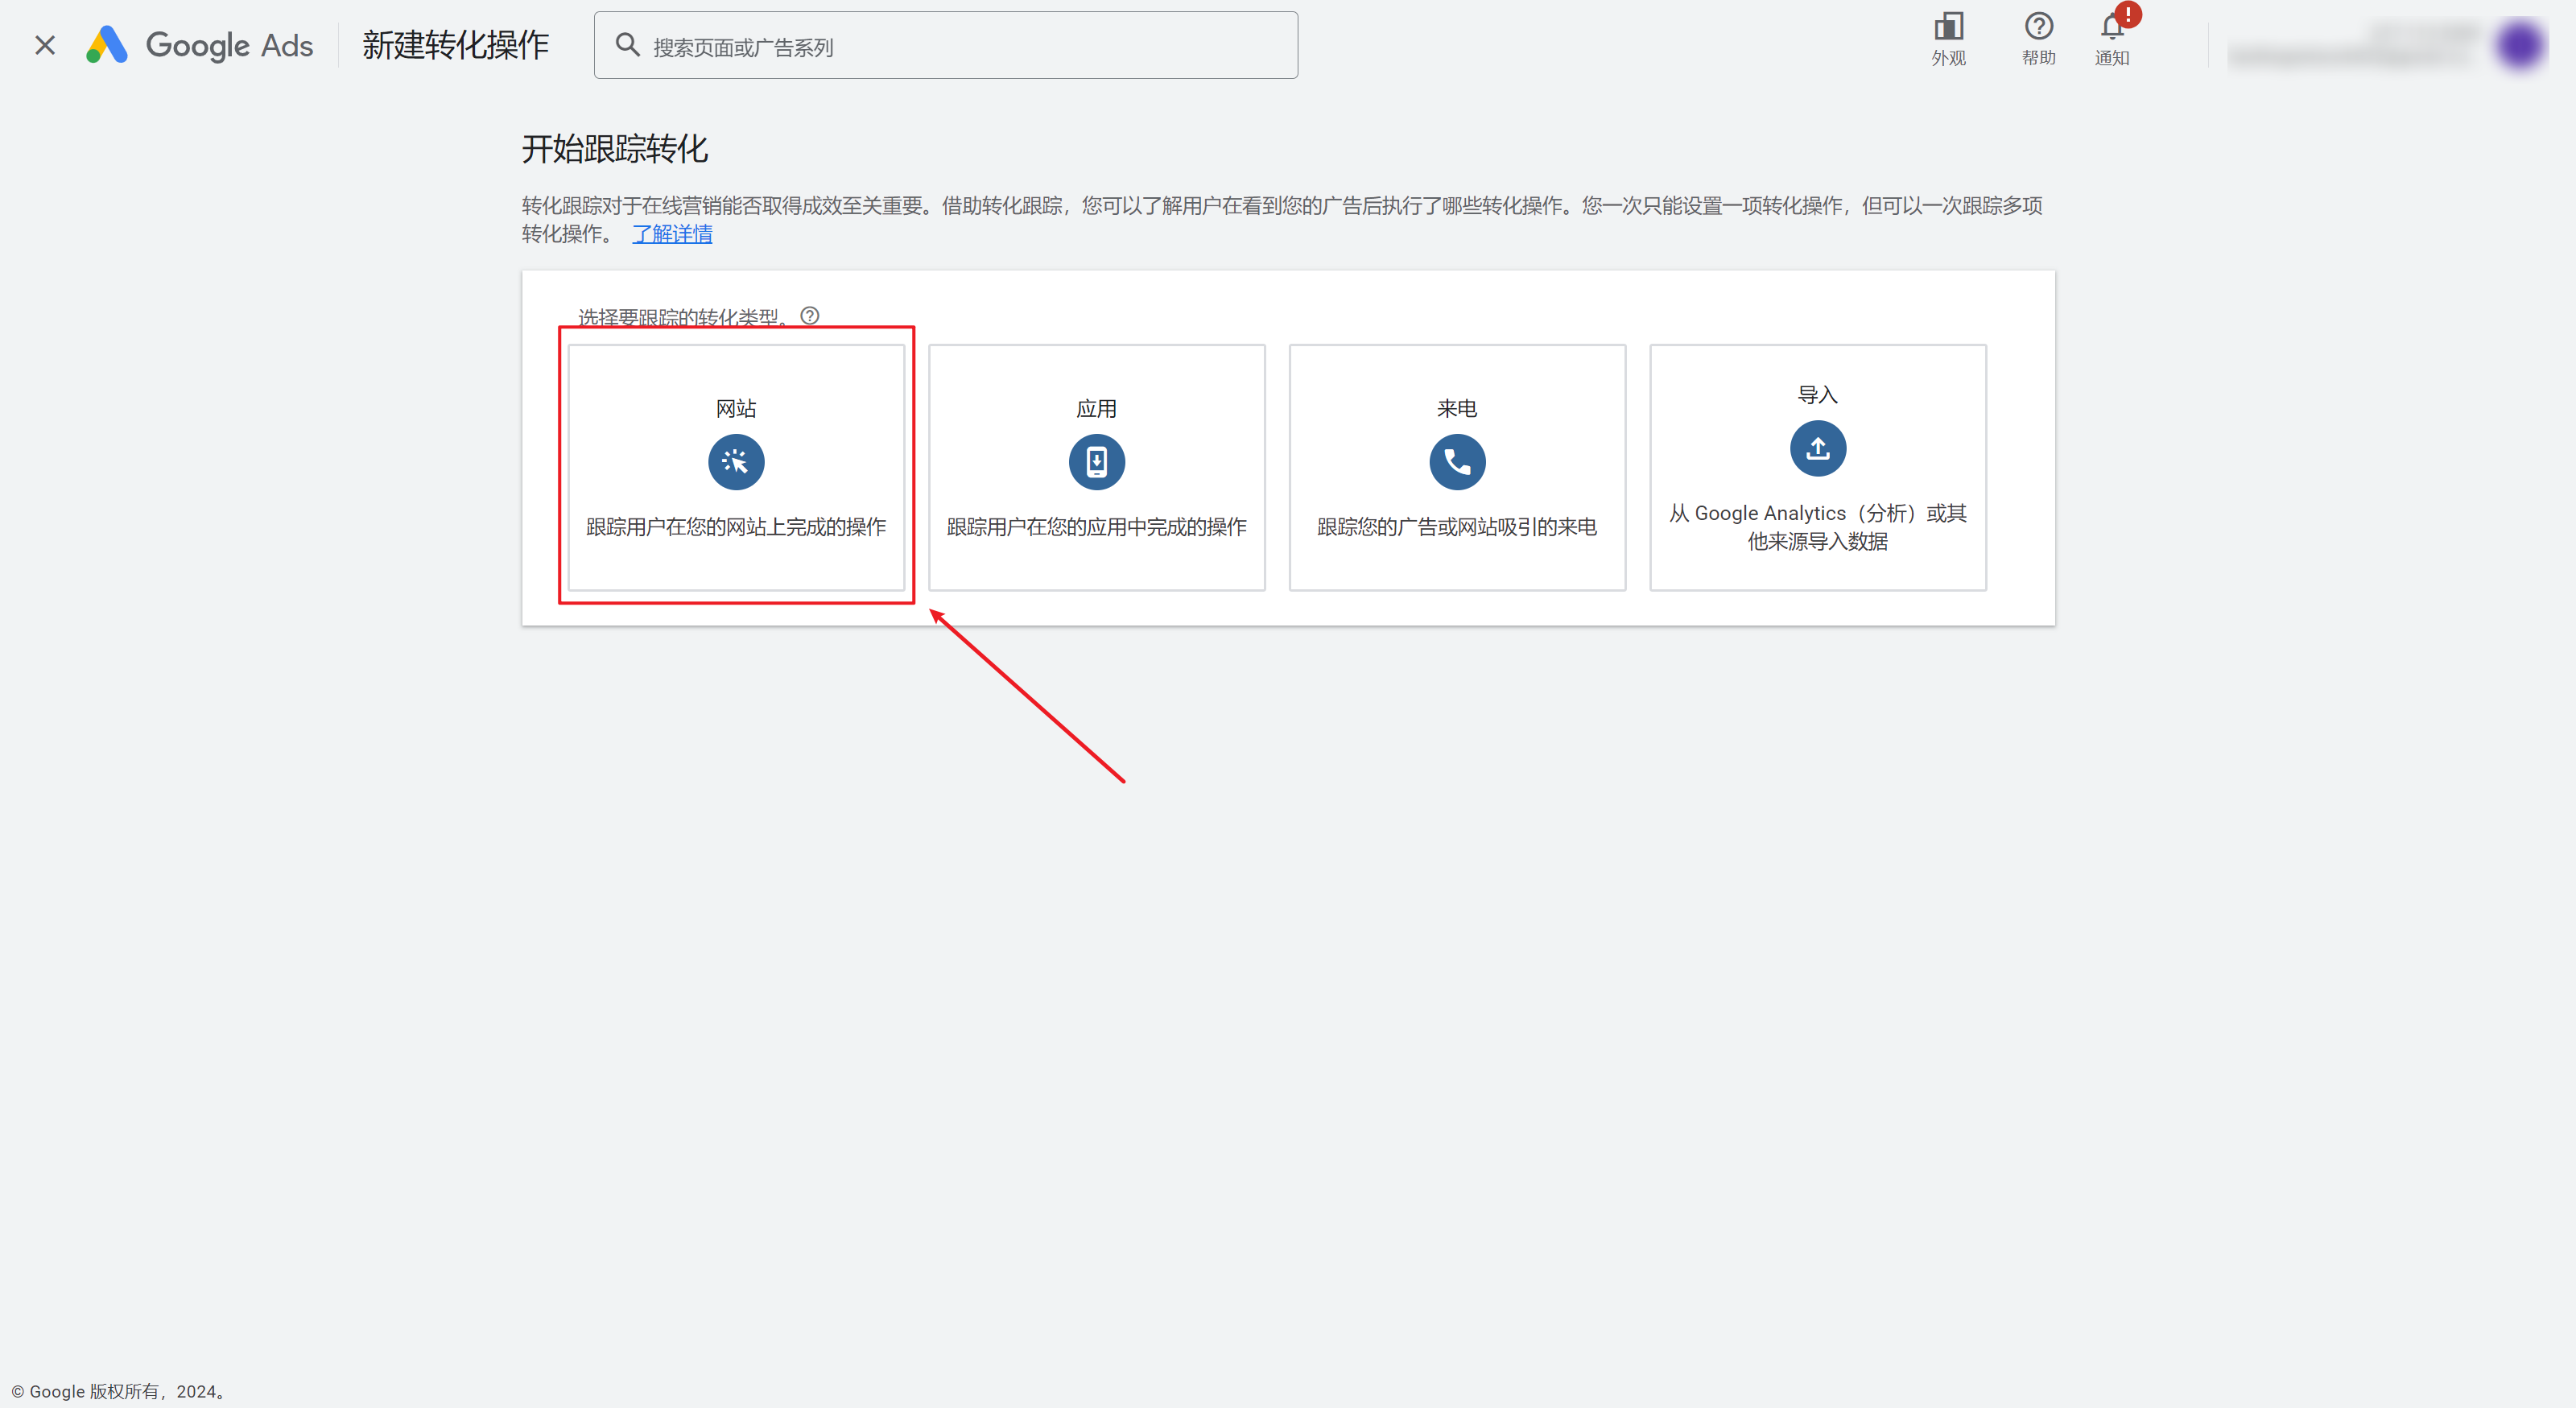Click the app download phone icon

(1096, 462)
